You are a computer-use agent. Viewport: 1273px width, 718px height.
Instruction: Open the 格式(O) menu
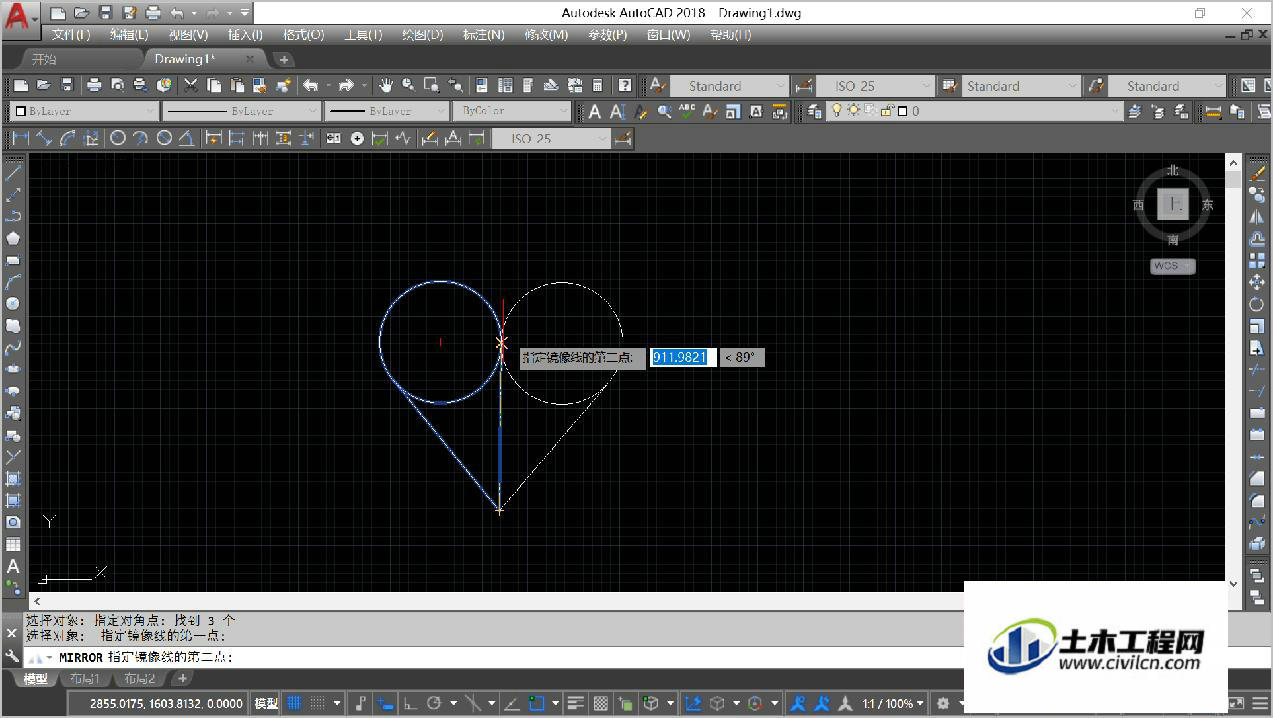coord(303,35)
